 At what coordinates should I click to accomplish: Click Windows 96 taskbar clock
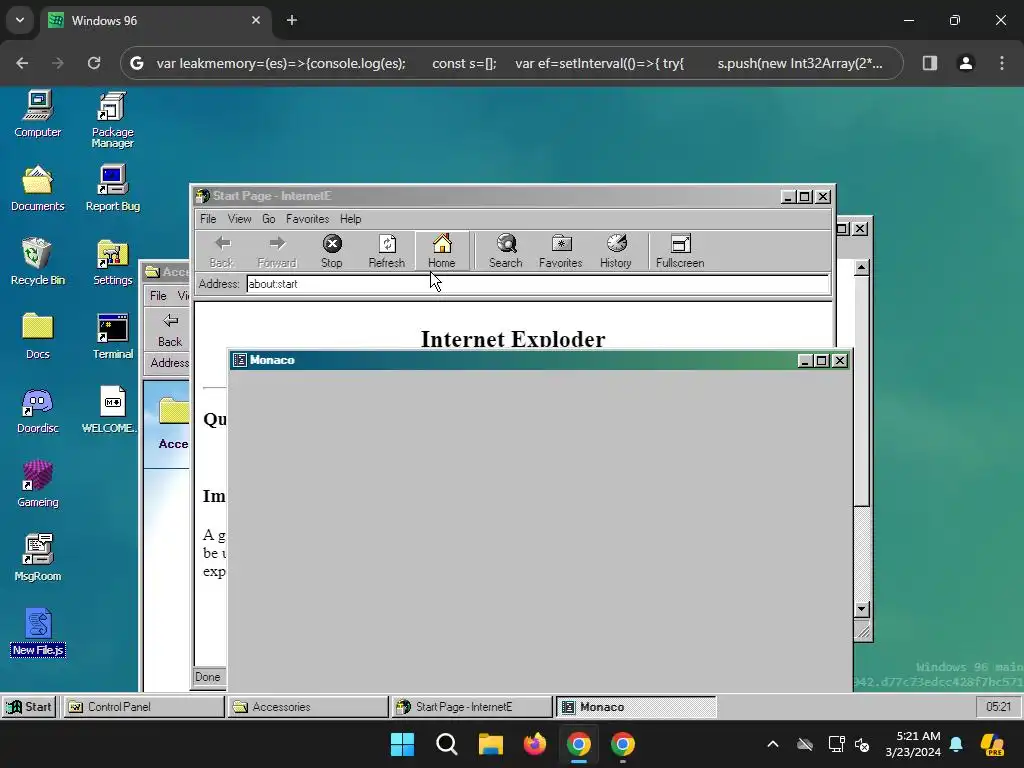[999, 707]
